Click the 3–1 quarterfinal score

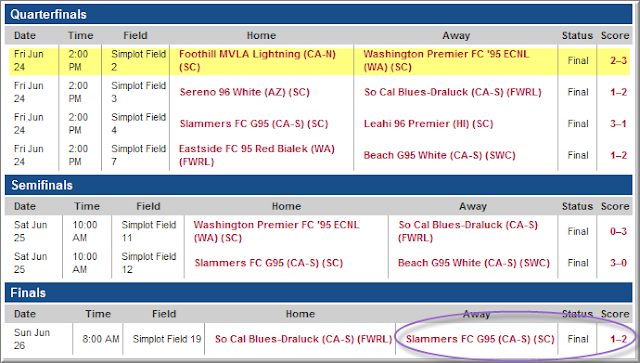(618, 124)
